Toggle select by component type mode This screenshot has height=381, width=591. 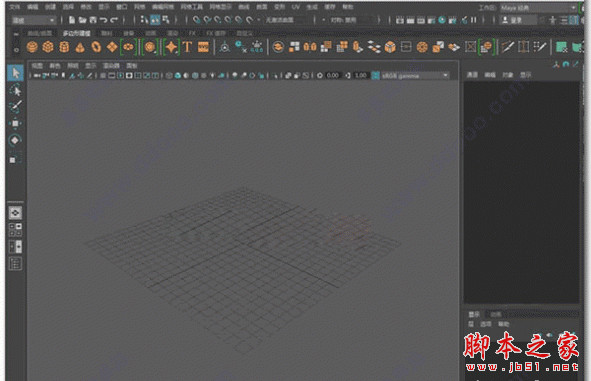[165, 20]
